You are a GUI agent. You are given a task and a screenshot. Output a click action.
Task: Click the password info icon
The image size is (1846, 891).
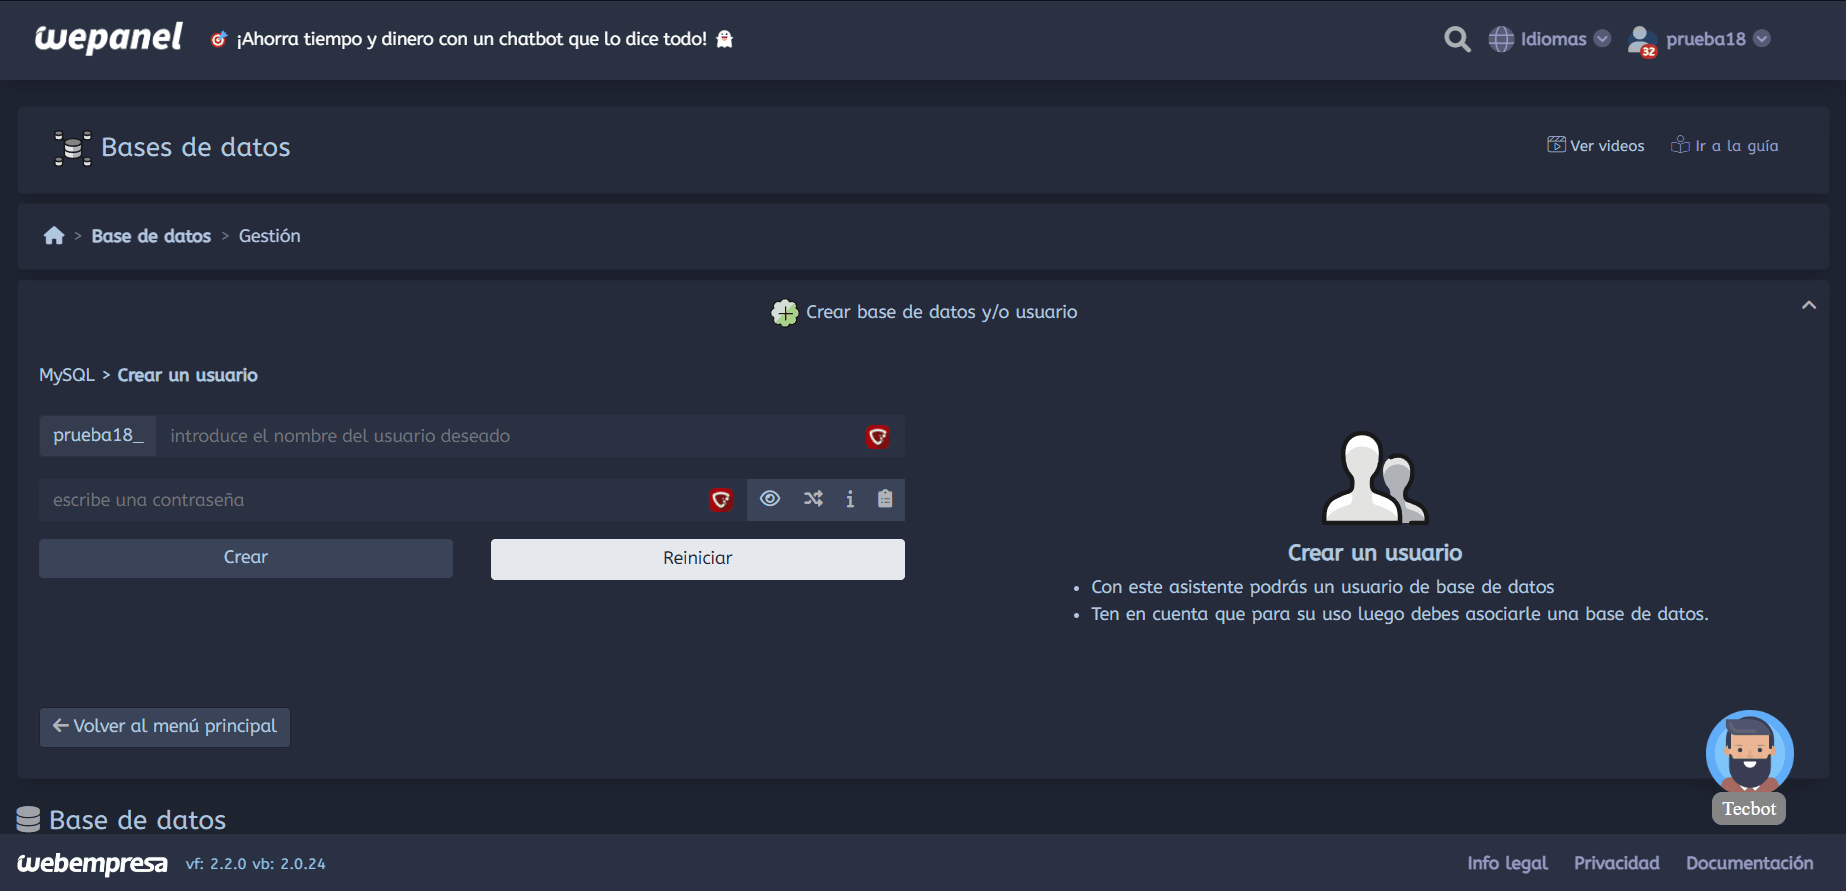click(x=850, y=499)
